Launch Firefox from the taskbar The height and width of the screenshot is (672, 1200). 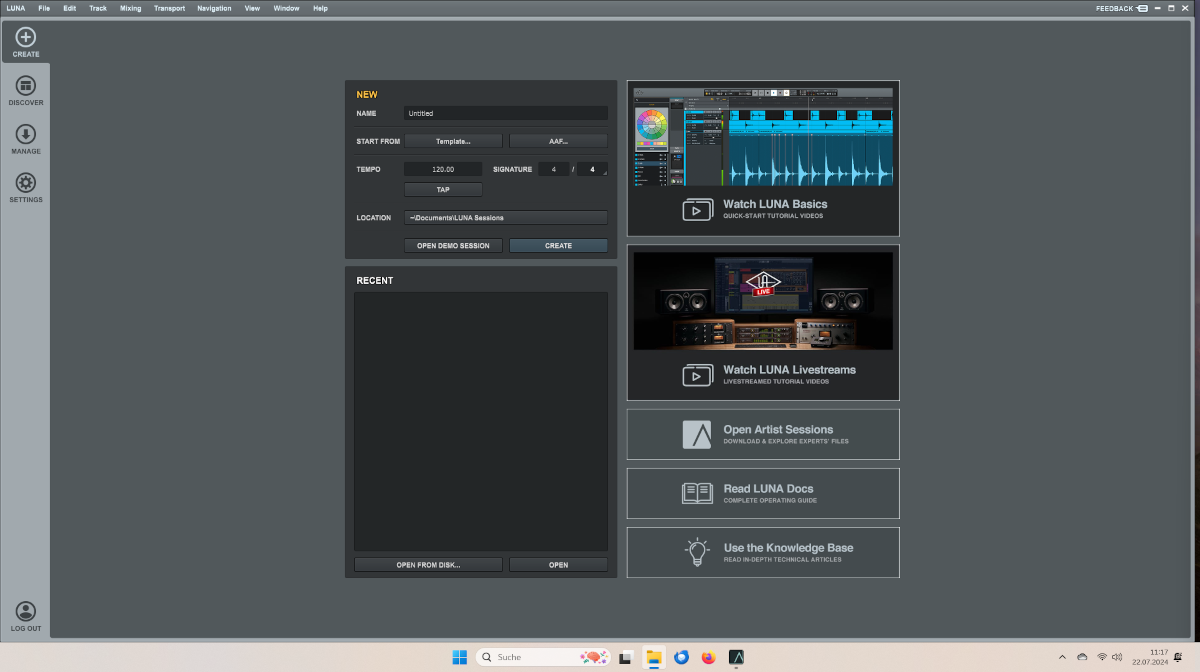click(709, 657)
